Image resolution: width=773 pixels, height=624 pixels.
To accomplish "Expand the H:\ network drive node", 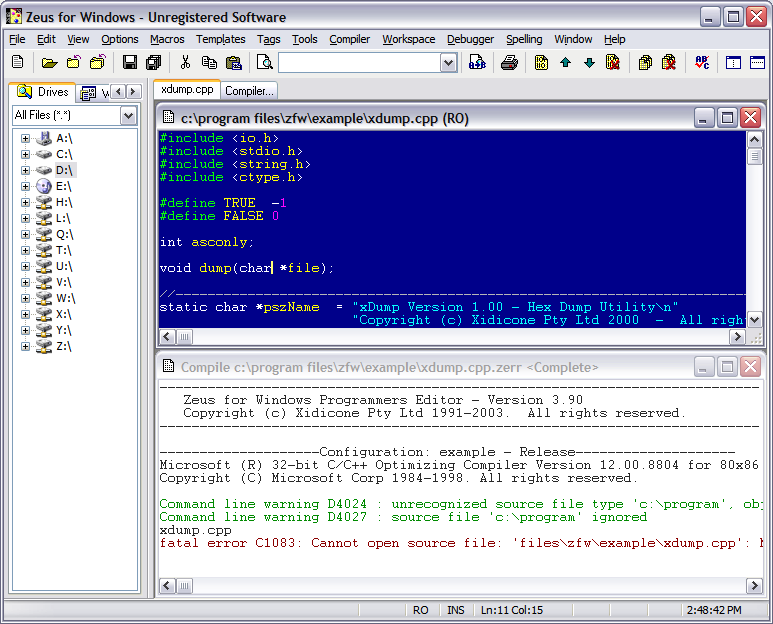I will 25,202.
